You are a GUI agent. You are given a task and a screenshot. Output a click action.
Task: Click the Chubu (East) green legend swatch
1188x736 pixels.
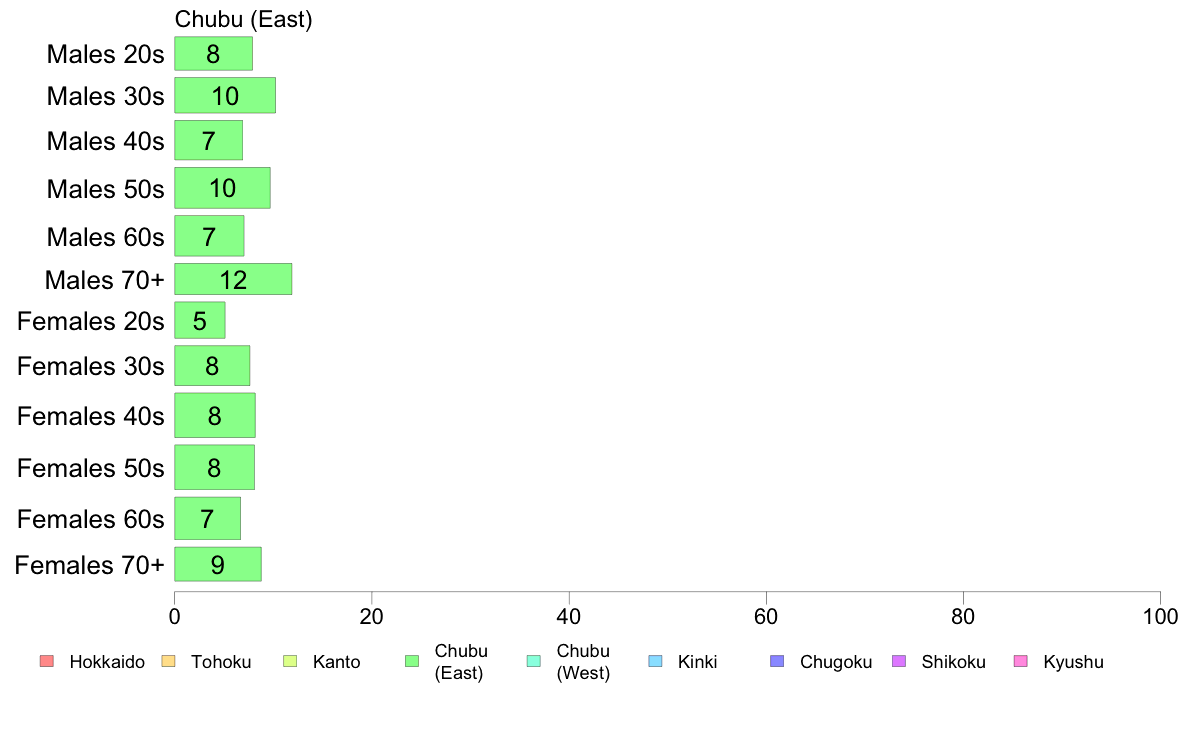[412, 662]
